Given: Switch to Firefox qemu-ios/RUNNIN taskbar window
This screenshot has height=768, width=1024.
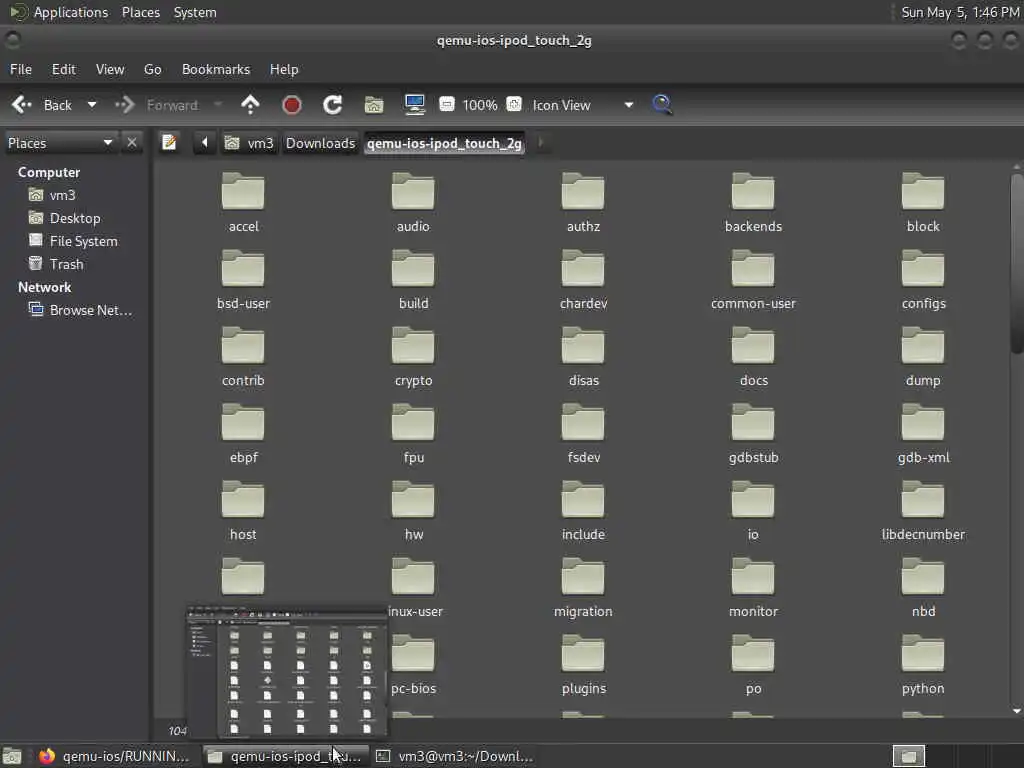Looking at the screenshot, I should click(x=114, y=756).
